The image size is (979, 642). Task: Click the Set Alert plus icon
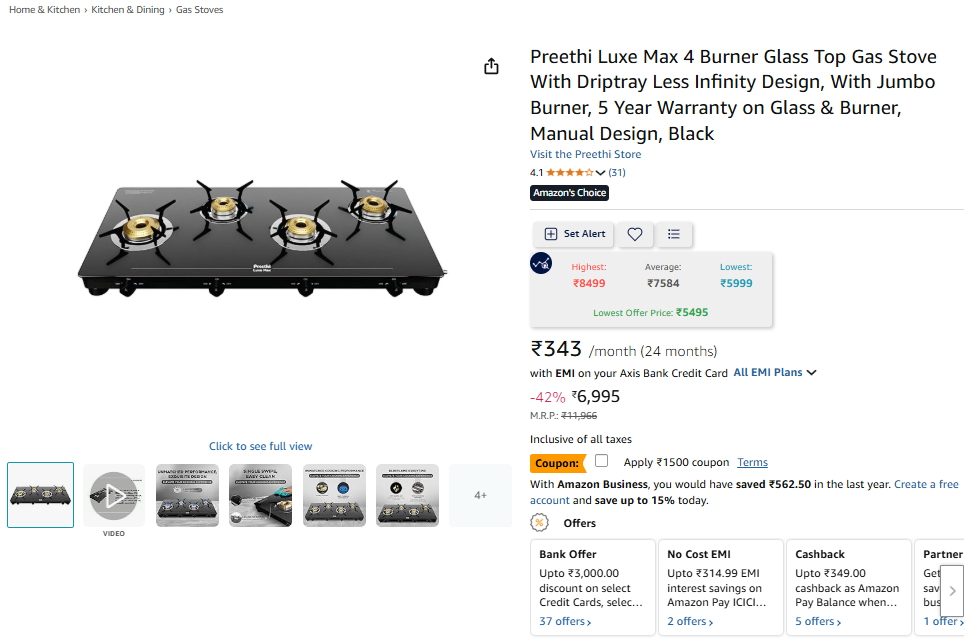[x=551, y=234]
